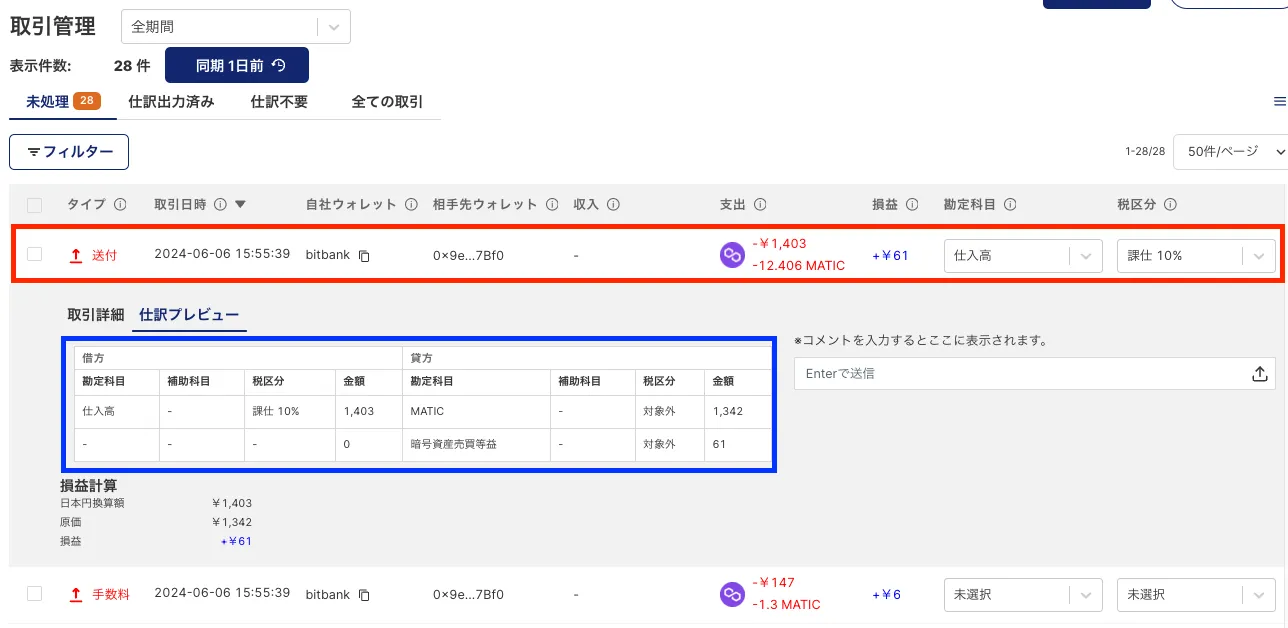
Task: Expand the 仕入高 account dropdown
Action: click(x=1023, y=256)
